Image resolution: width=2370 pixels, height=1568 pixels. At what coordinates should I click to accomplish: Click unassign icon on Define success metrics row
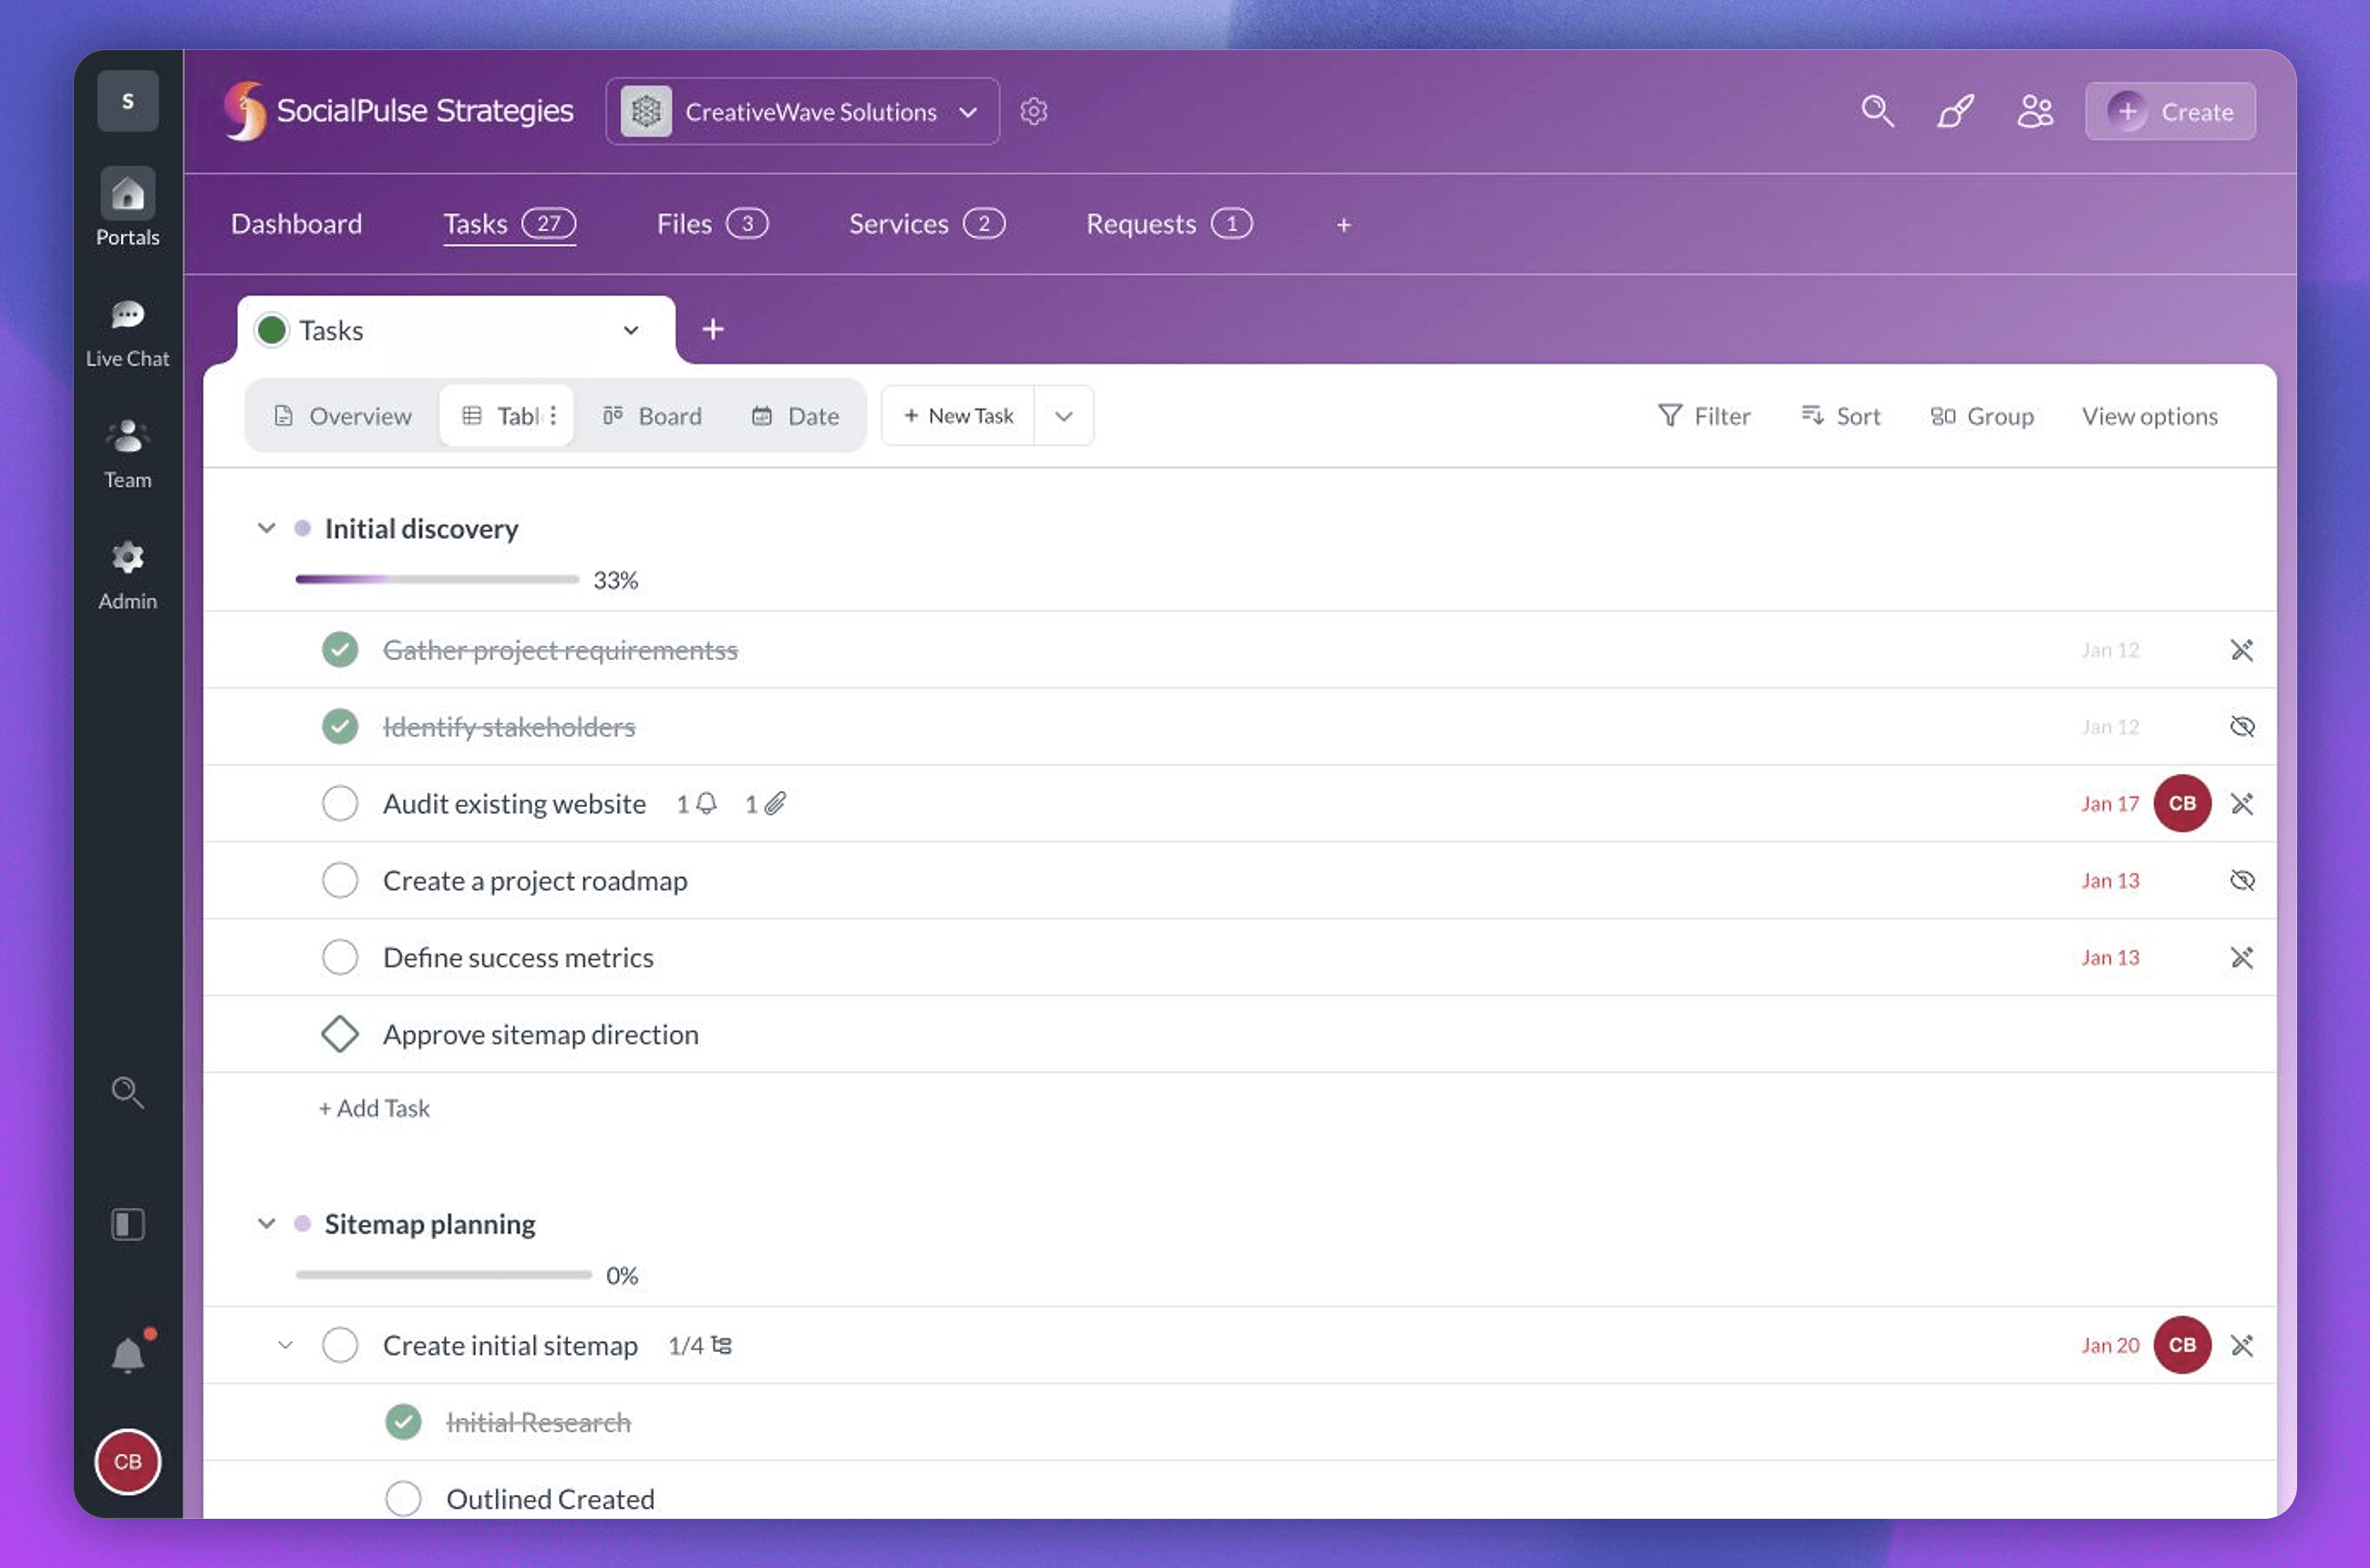point(2242,958)
